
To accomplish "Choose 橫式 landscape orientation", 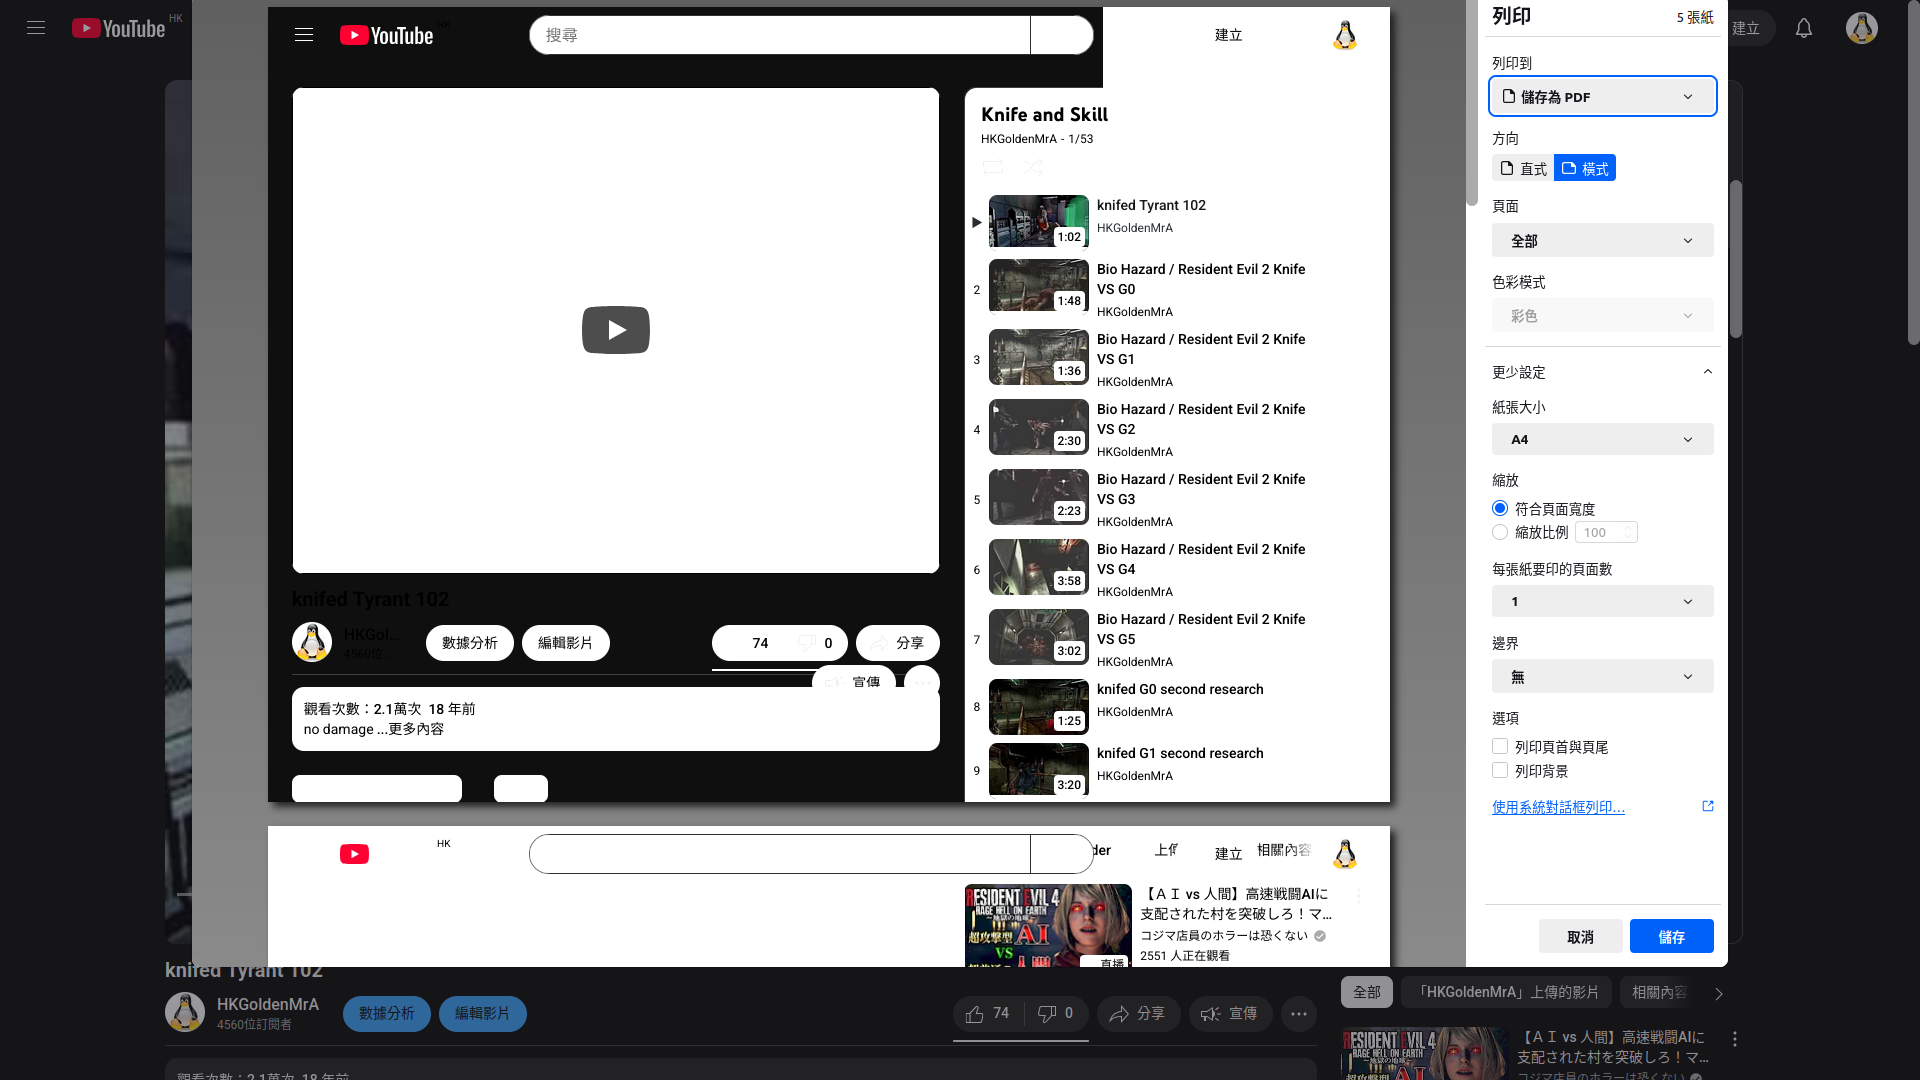I will 1585,168.
